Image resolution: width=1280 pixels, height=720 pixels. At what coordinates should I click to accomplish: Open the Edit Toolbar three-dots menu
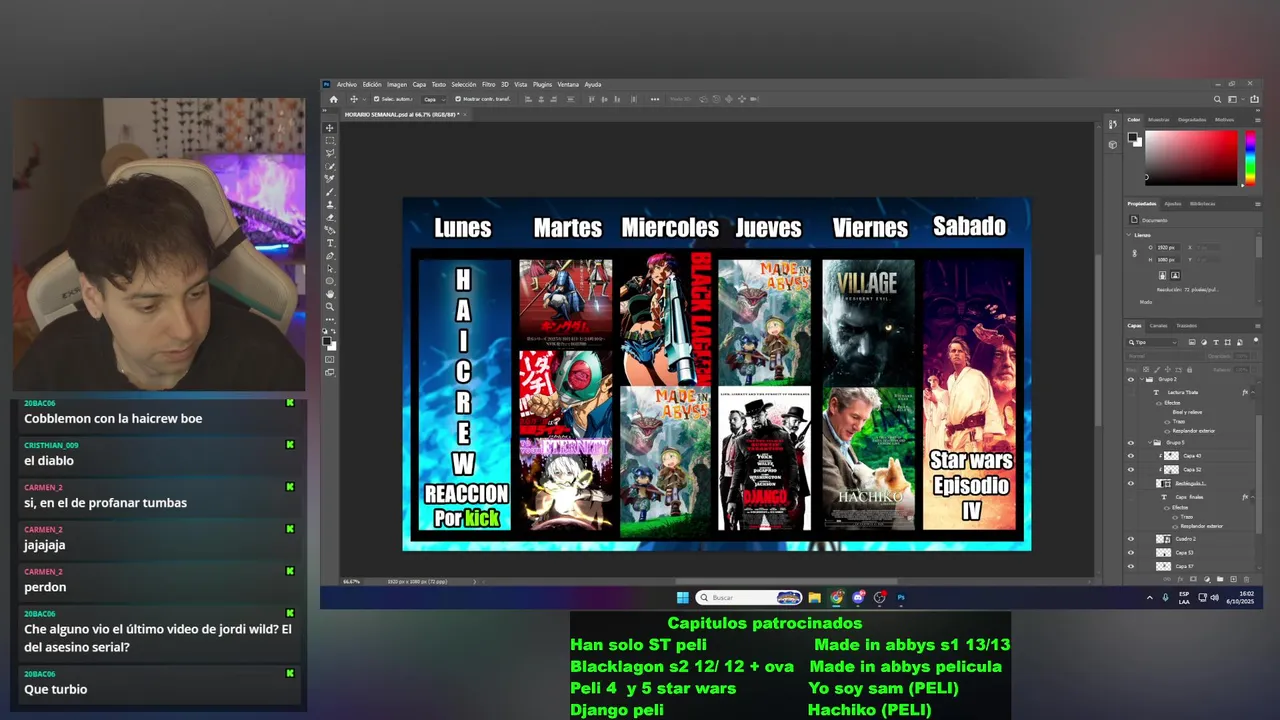coord(329,319)
